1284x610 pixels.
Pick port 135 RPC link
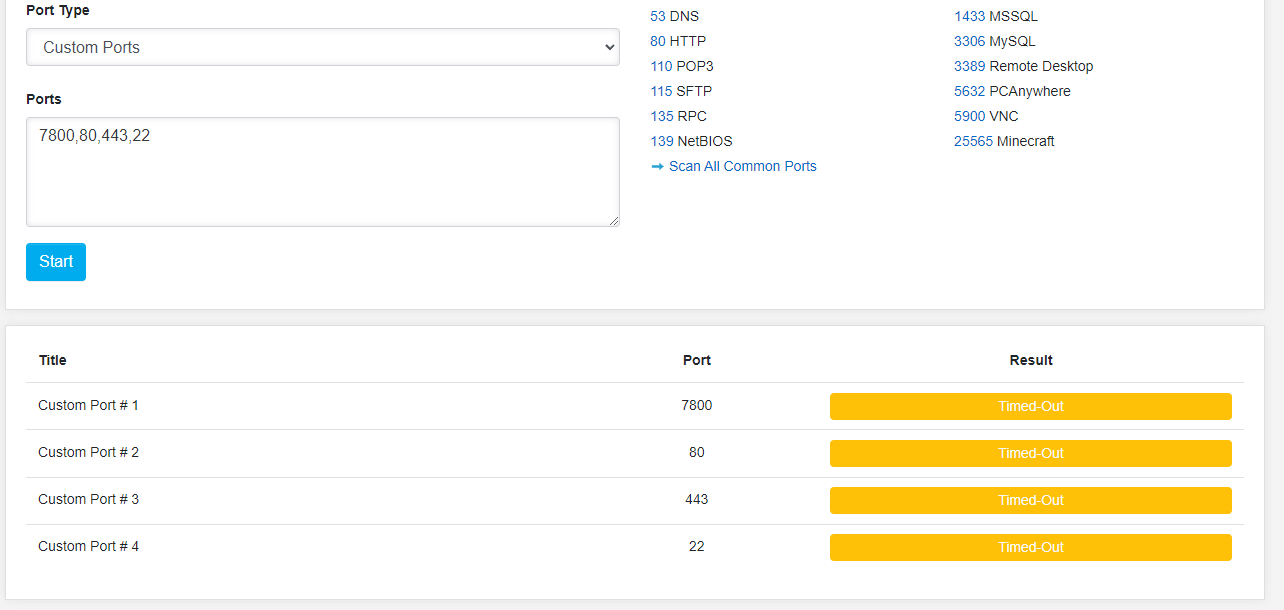[661, 116]
